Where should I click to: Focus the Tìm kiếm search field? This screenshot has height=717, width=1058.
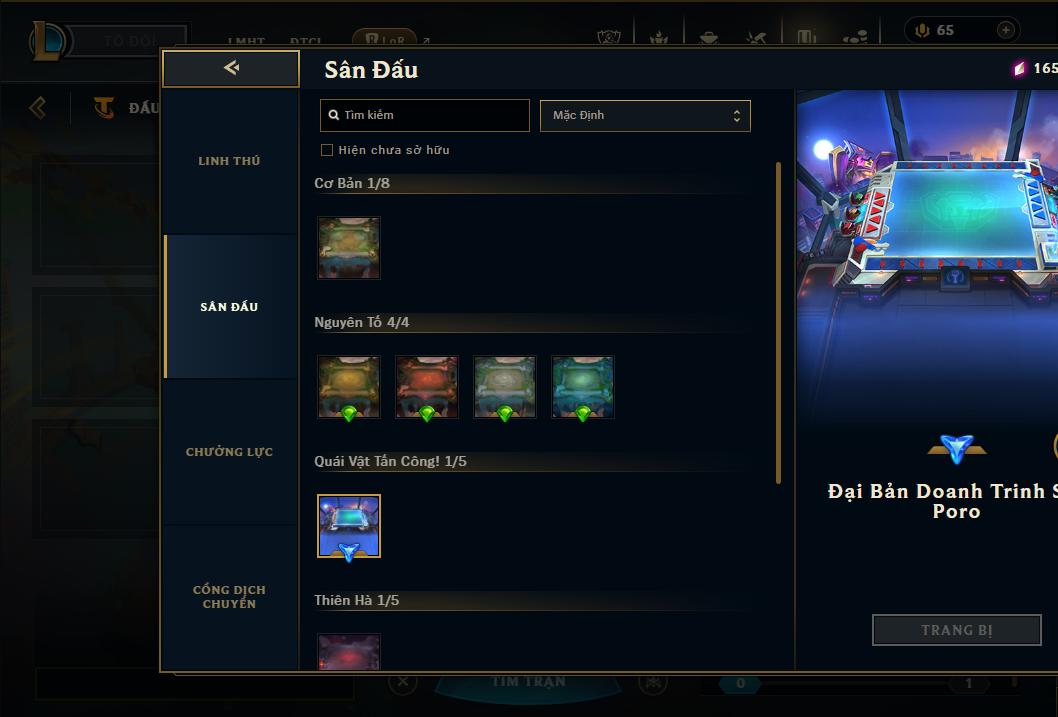pos(424,115)
